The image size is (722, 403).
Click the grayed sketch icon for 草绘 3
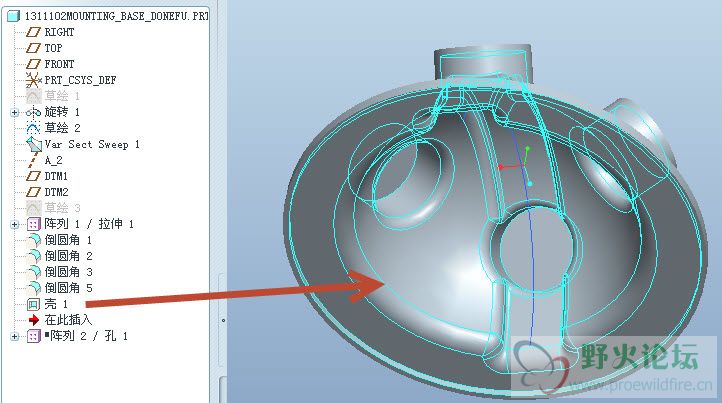34,208
